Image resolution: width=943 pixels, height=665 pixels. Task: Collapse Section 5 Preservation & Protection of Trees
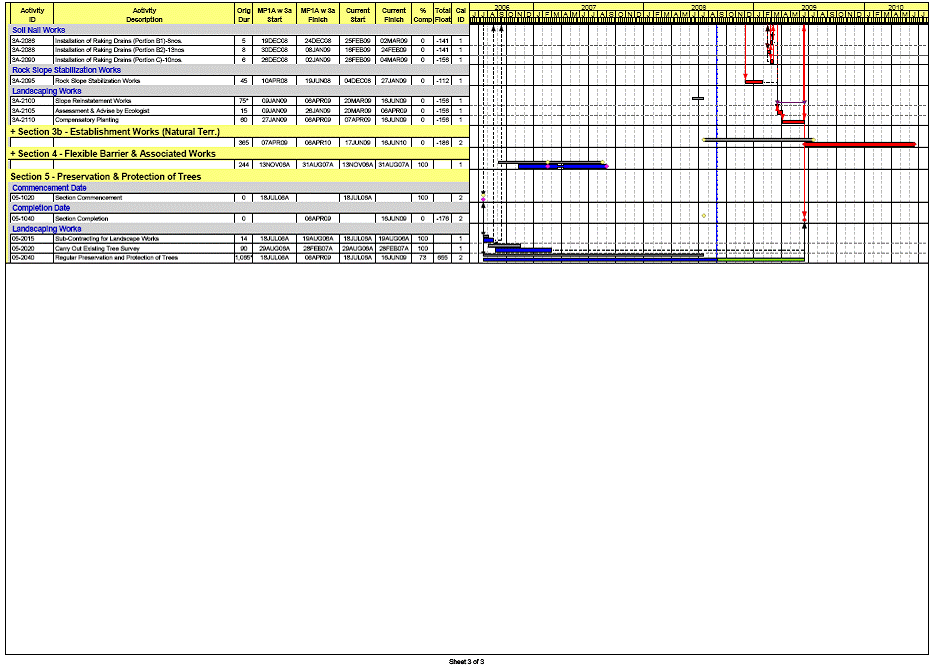point(13,176)
